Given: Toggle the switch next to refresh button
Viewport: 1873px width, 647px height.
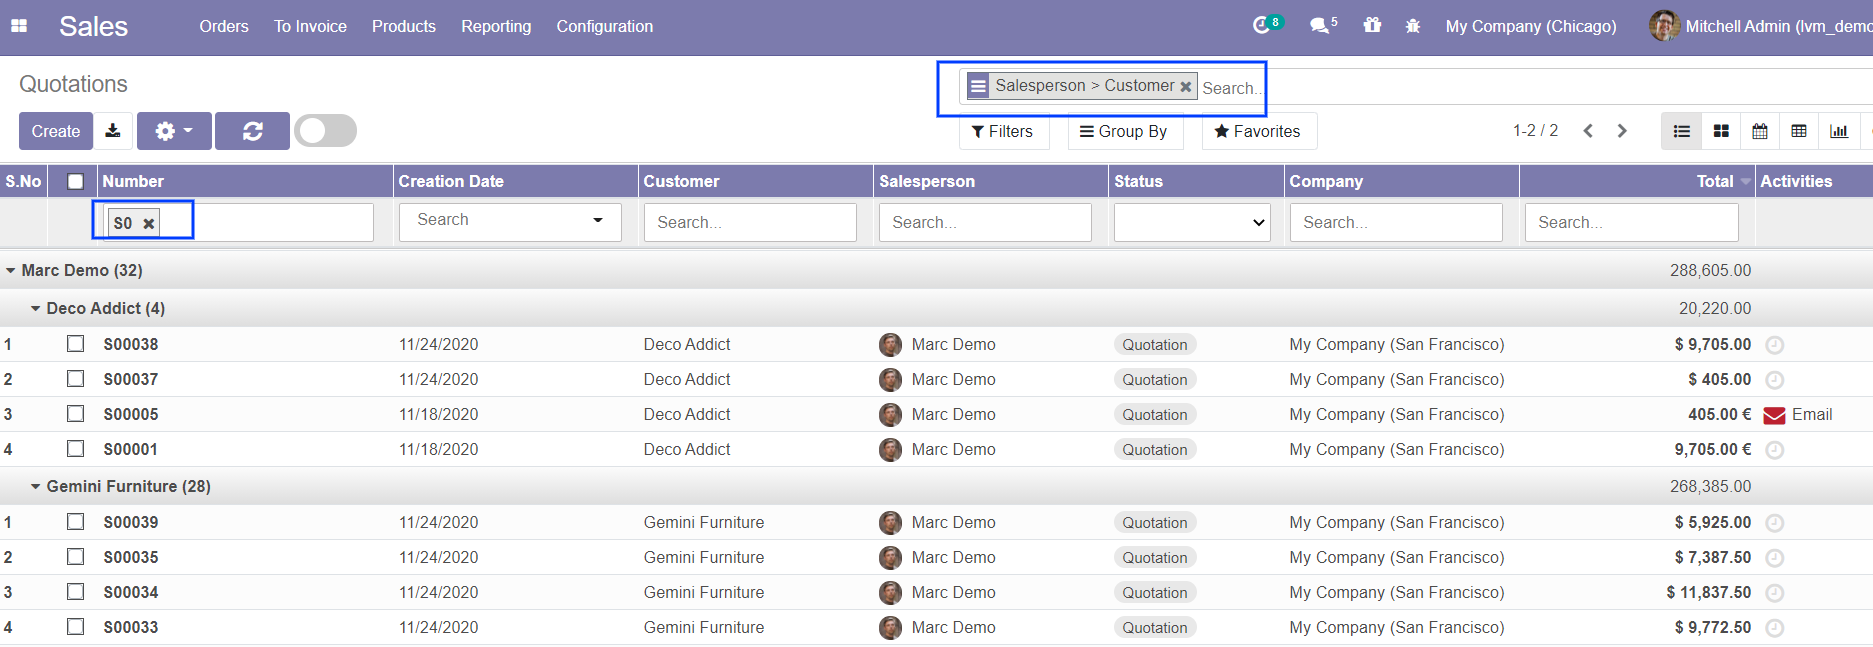Looking at the screenshot, I should click(x=326, y=131).
